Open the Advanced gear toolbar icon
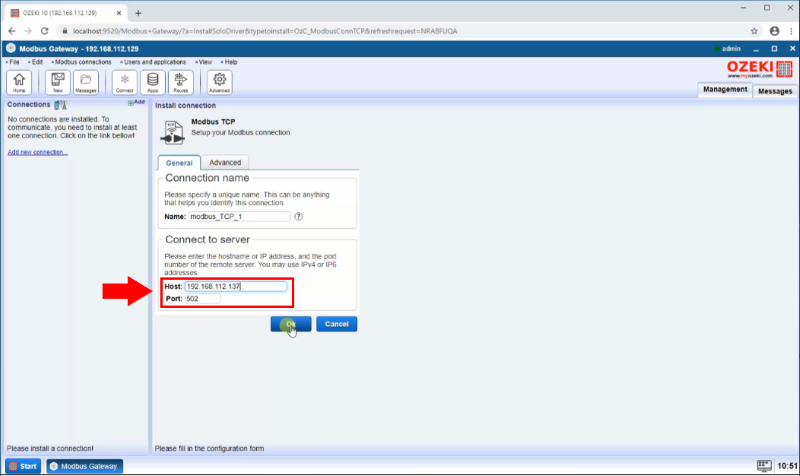 (219, 82)
